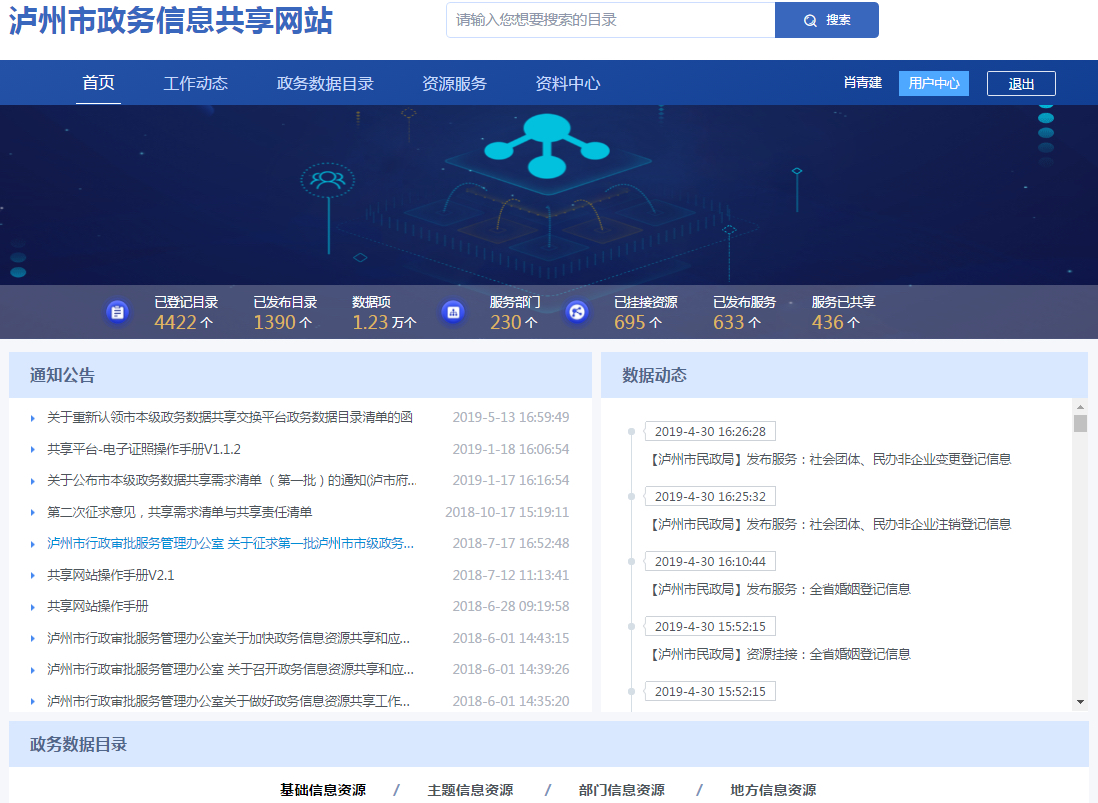
Task: Click the 数据动态 scrollbar thumb
Action: click(x=1080, y=424)
